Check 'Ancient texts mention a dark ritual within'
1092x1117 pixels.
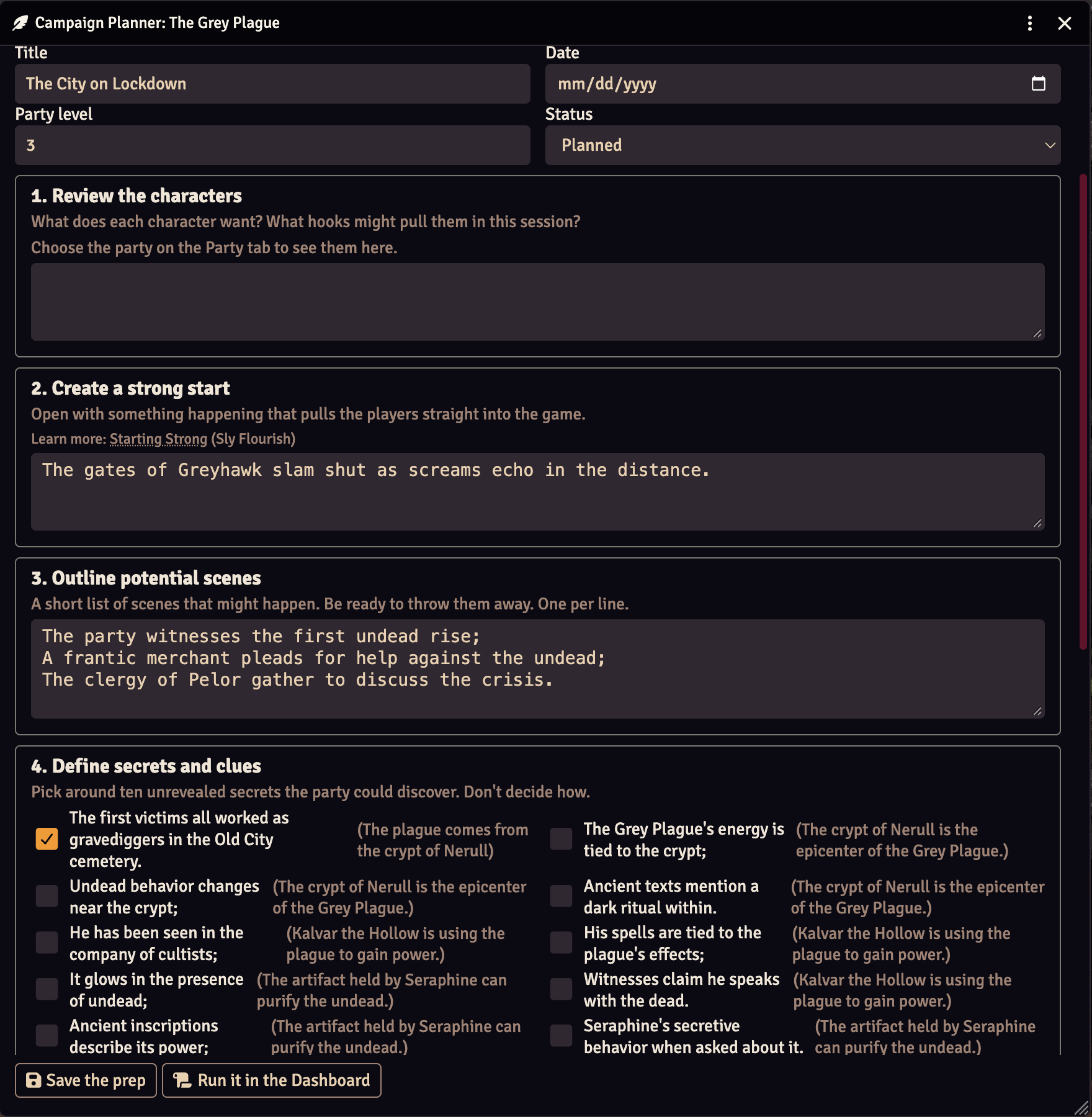point(561,896)
